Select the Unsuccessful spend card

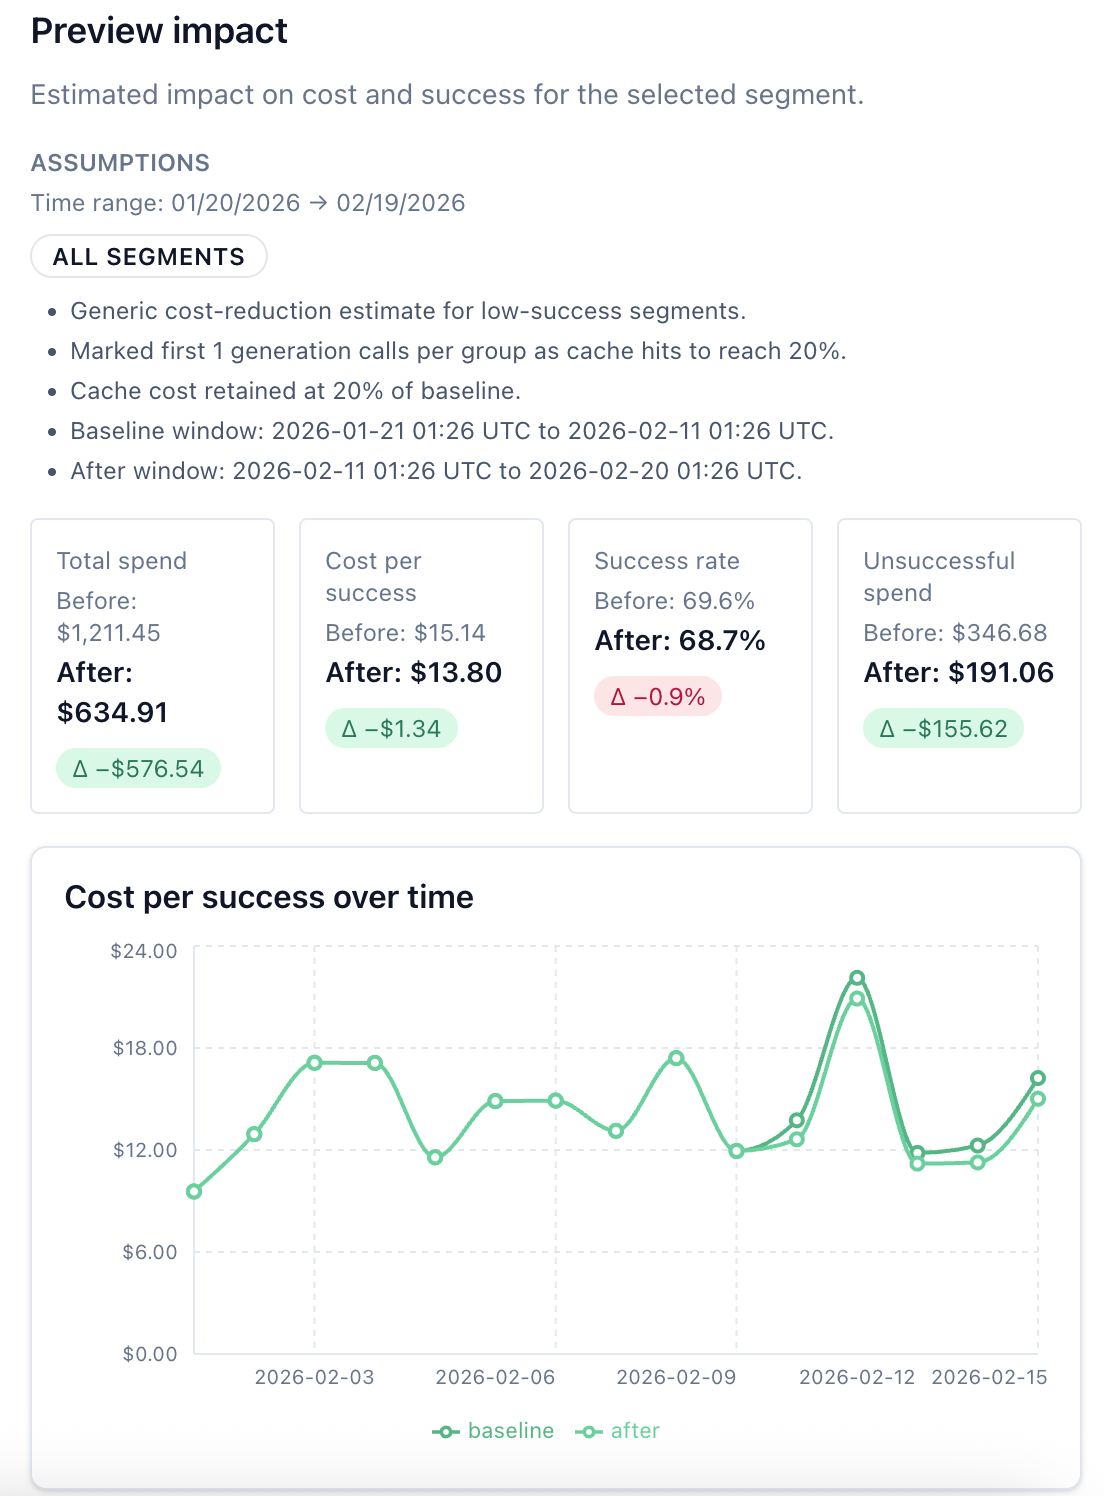click(x=959, y=663)
